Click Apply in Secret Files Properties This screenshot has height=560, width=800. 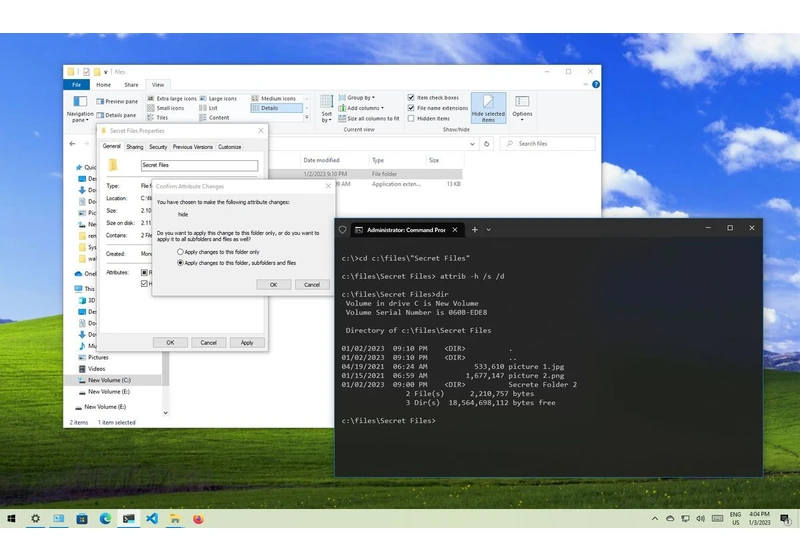click(x=247, y=343)
